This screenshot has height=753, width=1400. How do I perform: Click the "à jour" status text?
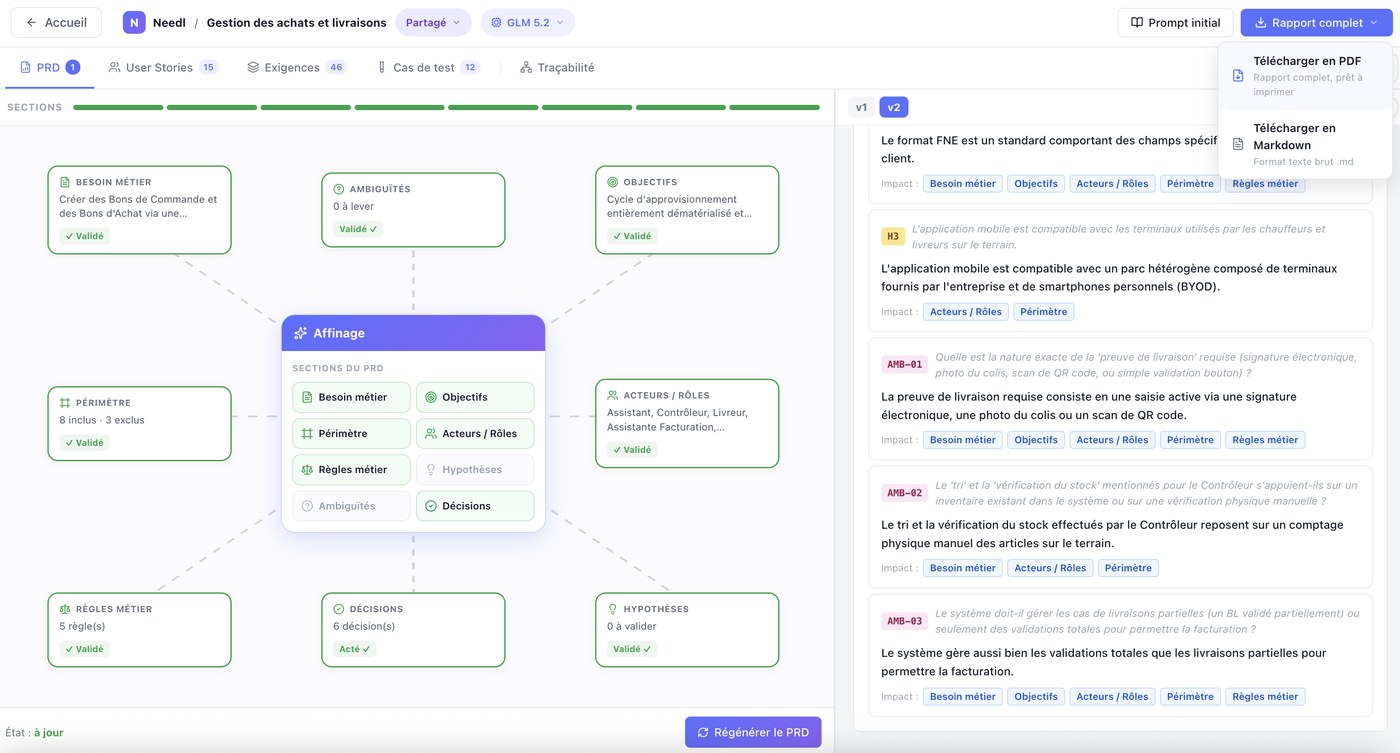[x=48, y=733]
